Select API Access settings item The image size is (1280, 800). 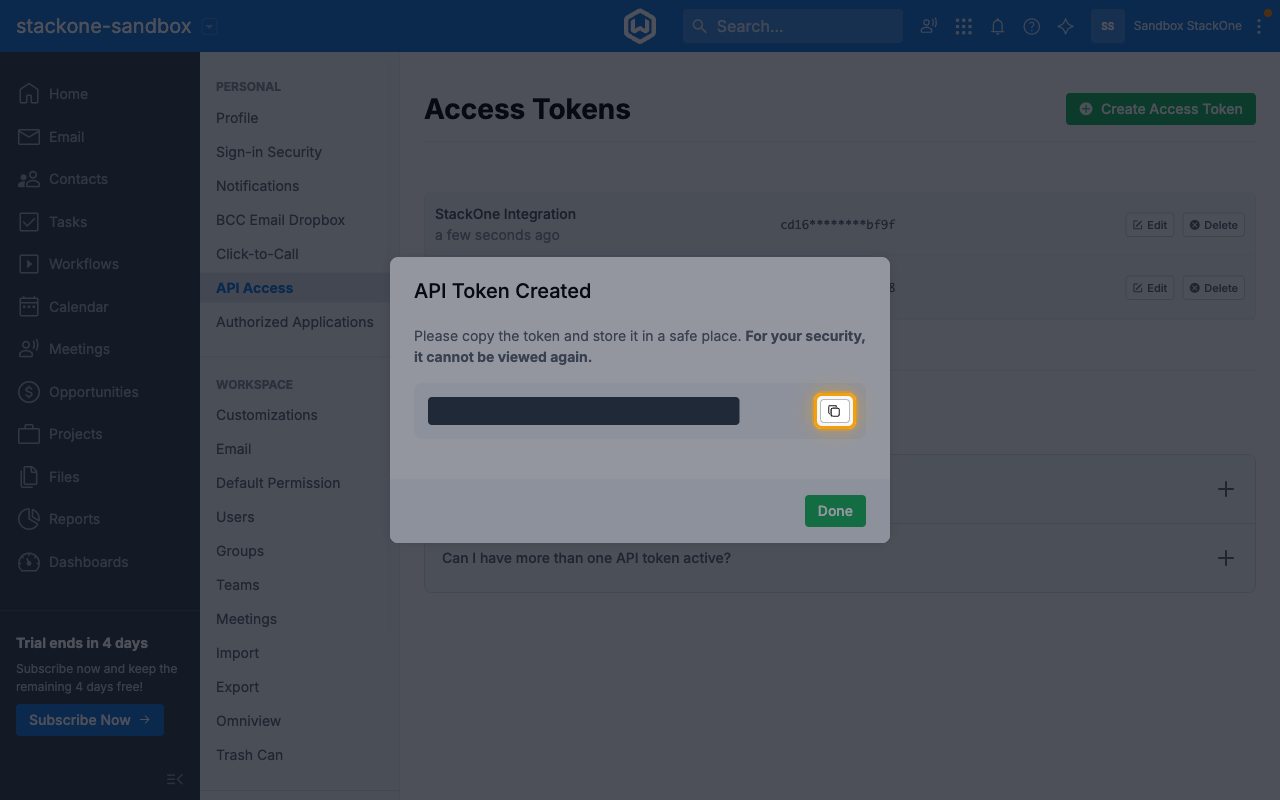click(255, 288)
